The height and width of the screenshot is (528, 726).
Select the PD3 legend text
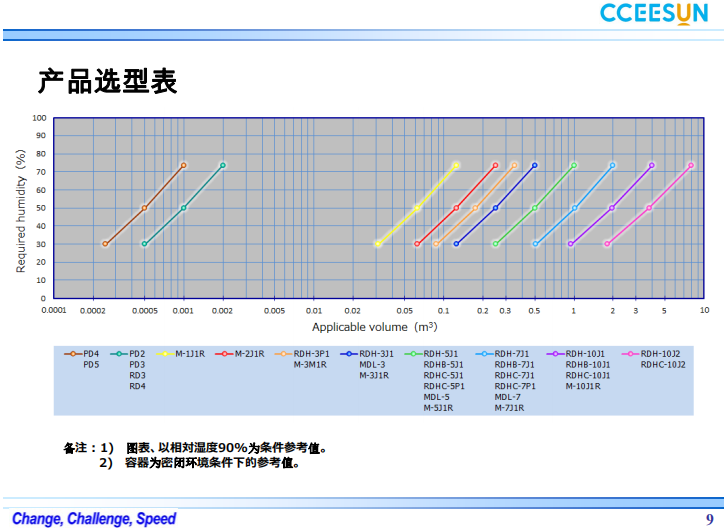tap(137, 365)
